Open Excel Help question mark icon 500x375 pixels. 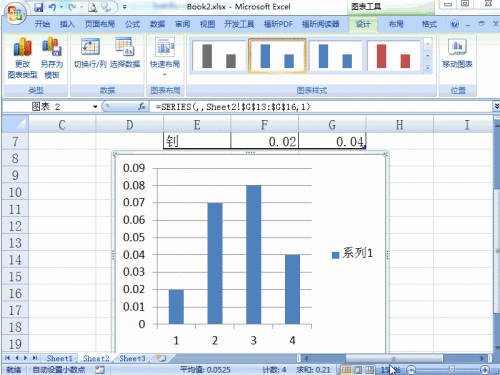click(x=454, y=24)
